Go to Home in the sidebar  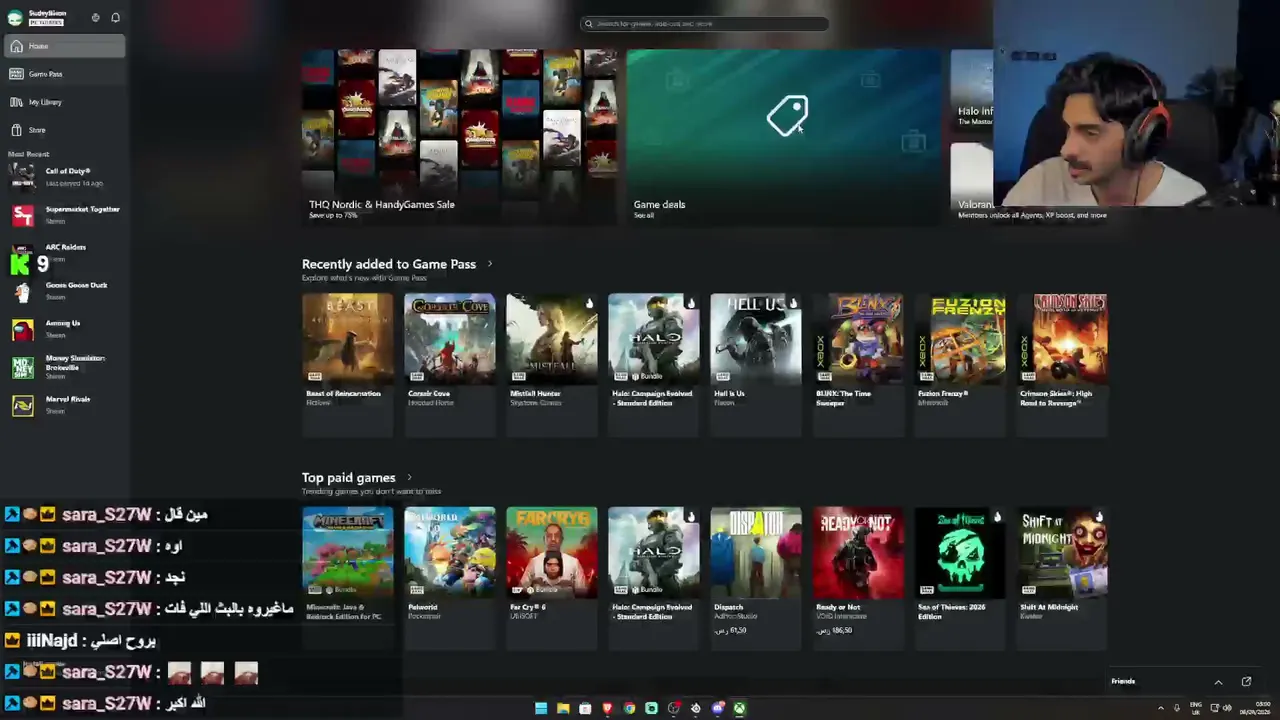tap(65, 46)
